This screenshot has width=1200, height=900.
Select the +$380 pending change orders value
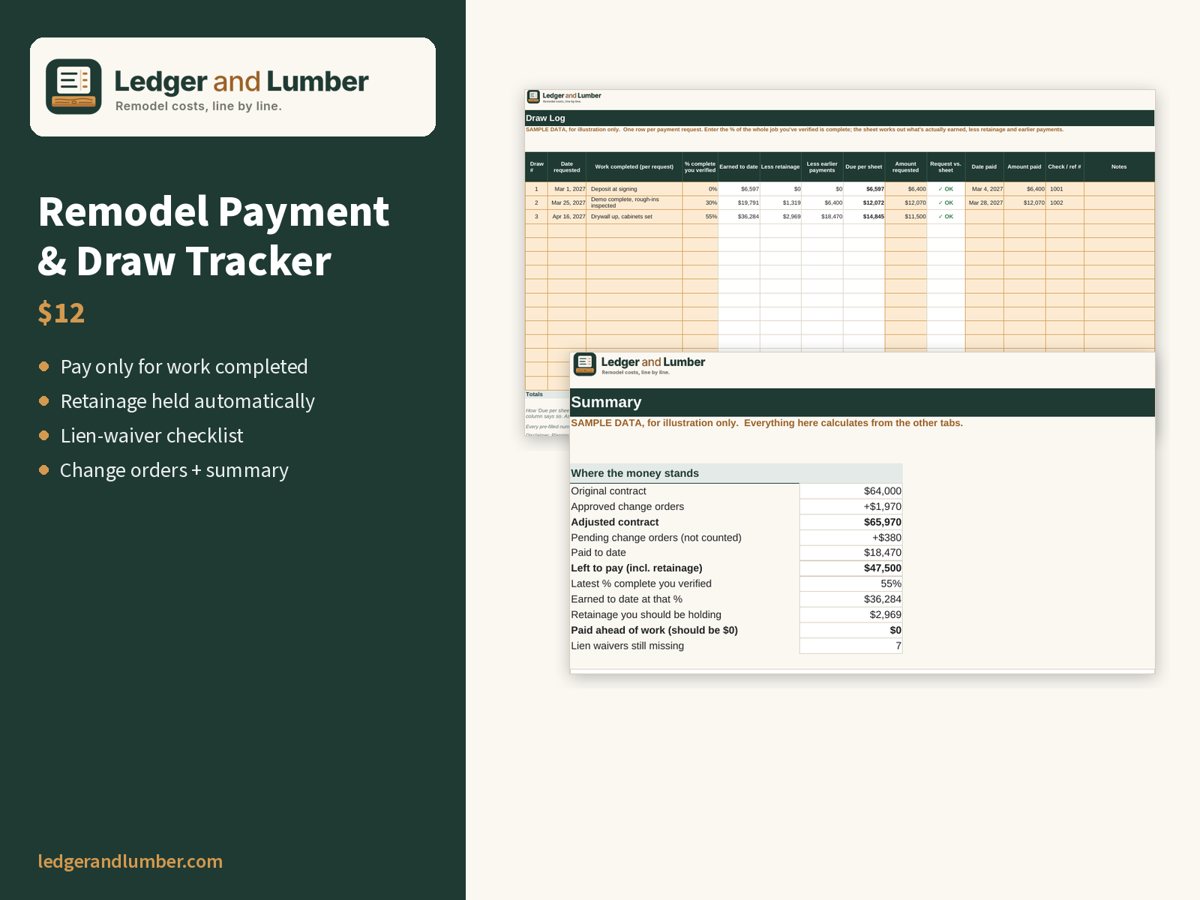(x=851, y=538)
